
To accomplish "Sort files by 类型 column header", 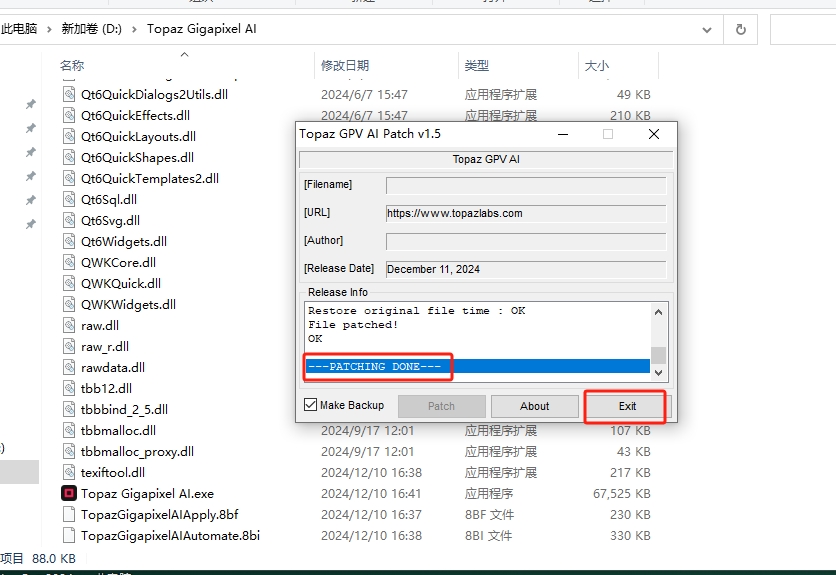I will 477,65.
